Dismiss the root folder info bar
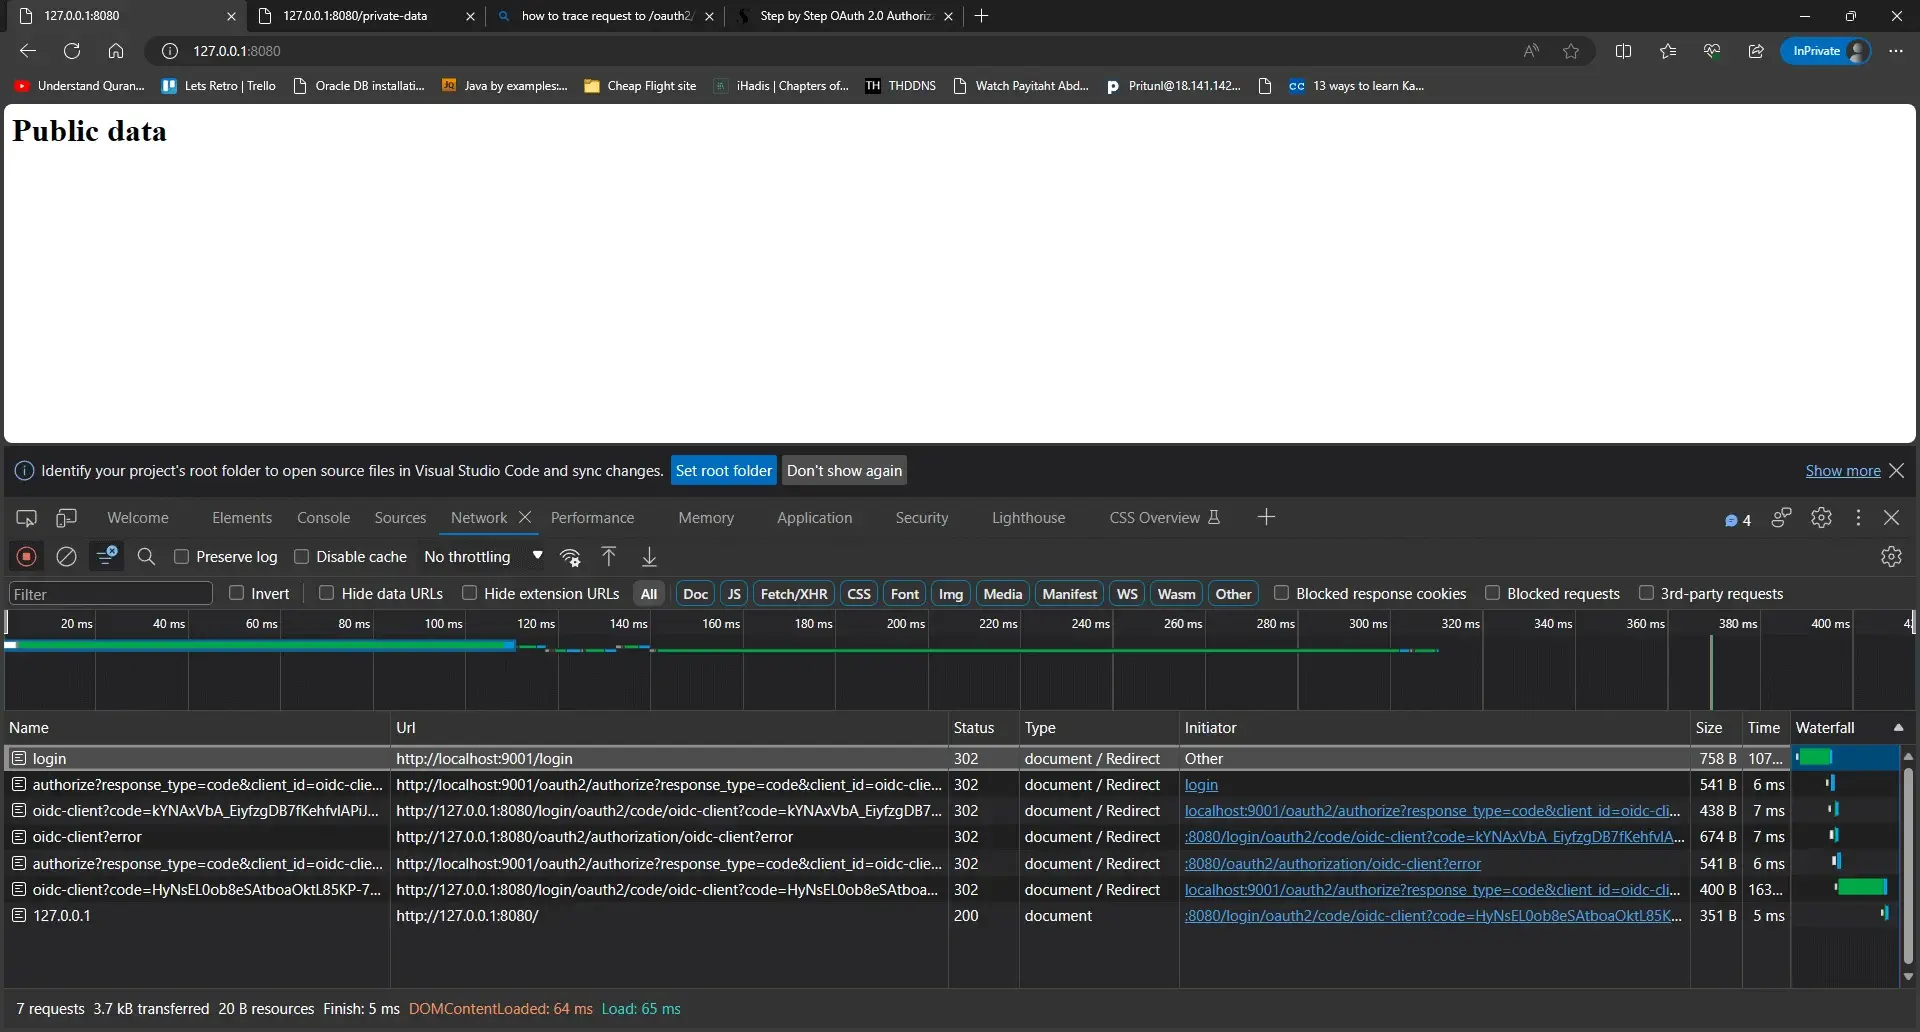 click(x=1896, y=470)
